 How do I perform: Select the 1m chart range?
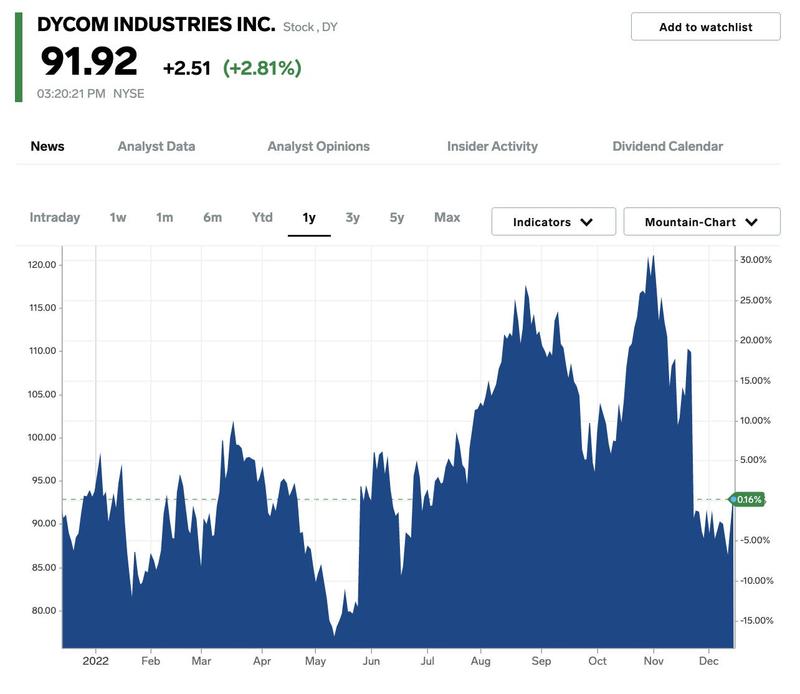(164, 218)
